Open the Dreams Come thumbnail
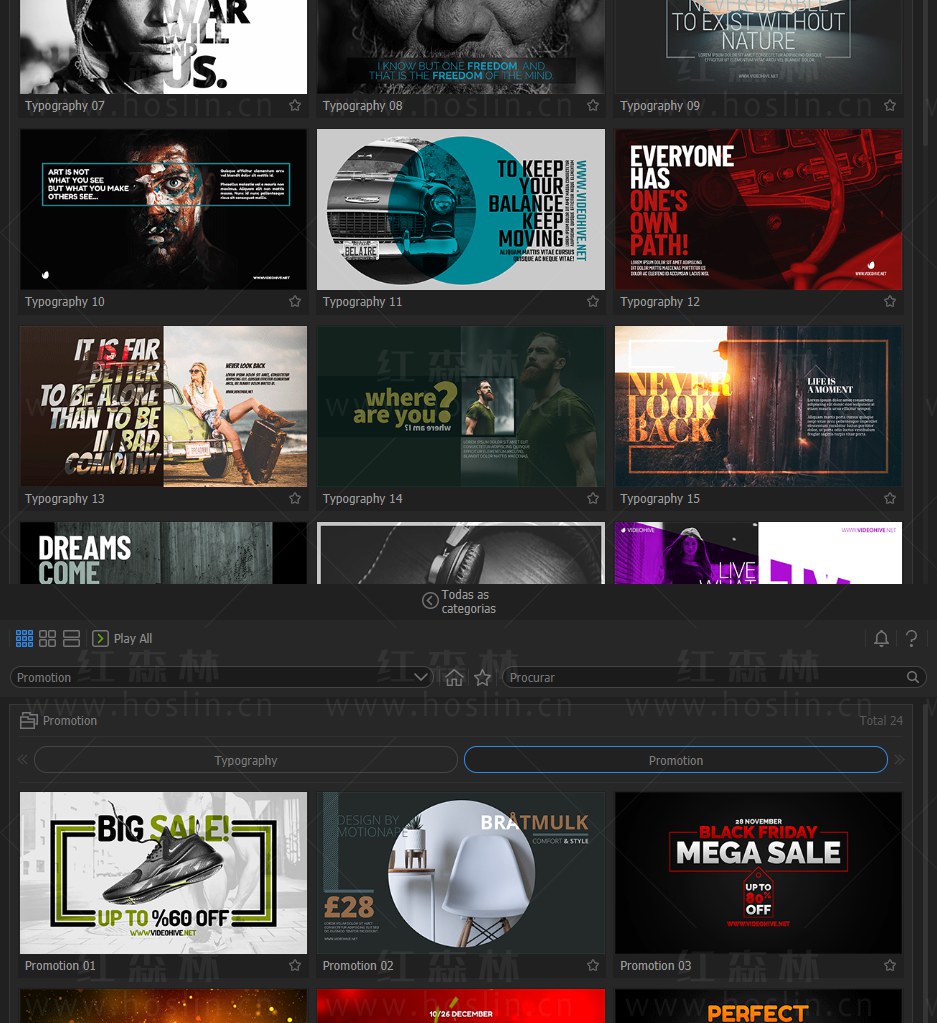 click(163, 553)
